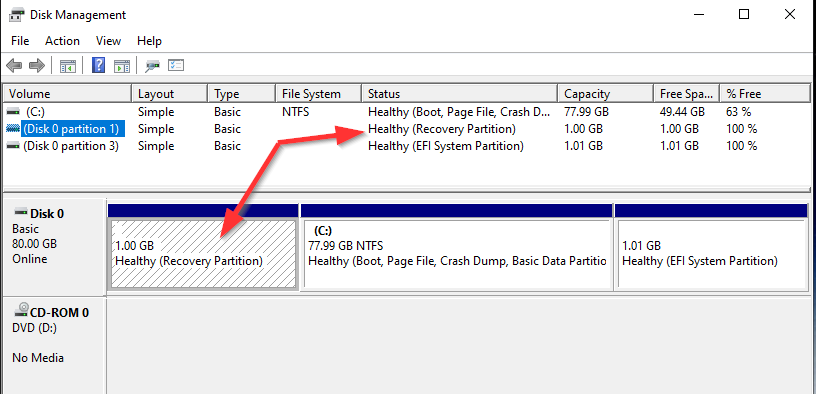Select the (Disk 0 partition 3) row
Screen dimensions: 816x394
pos(407,146)
